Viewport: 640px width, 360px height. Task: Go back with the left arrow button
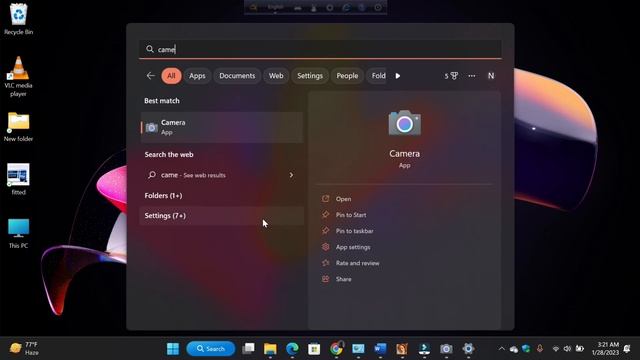pos(151,76)
